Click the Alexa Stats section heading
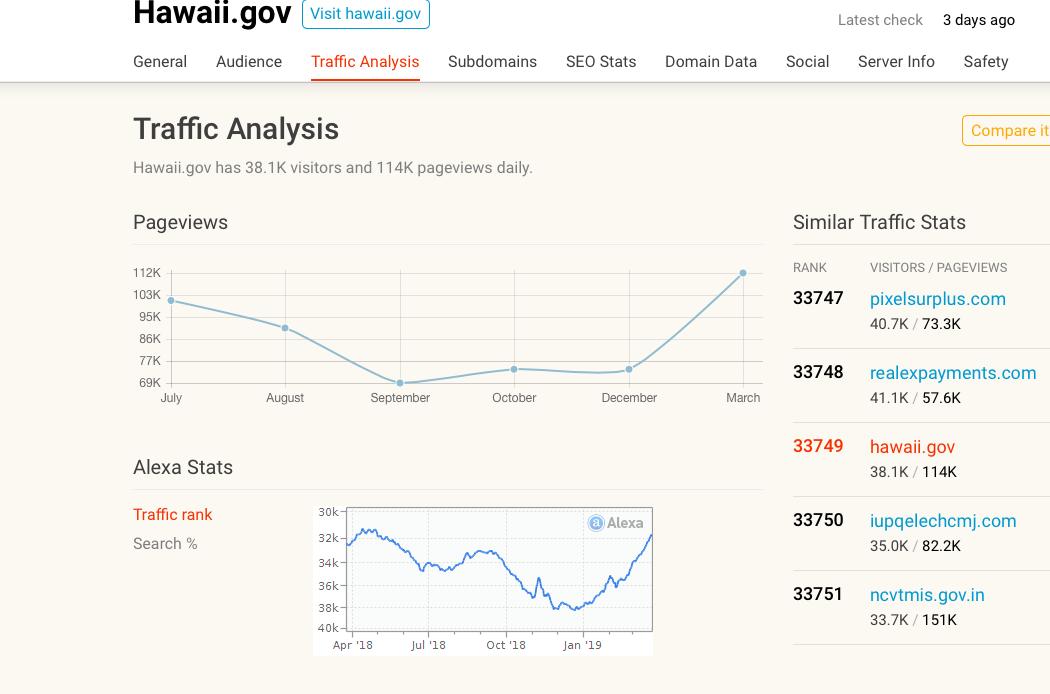The image size is (1050, 694). click(183, 467)
